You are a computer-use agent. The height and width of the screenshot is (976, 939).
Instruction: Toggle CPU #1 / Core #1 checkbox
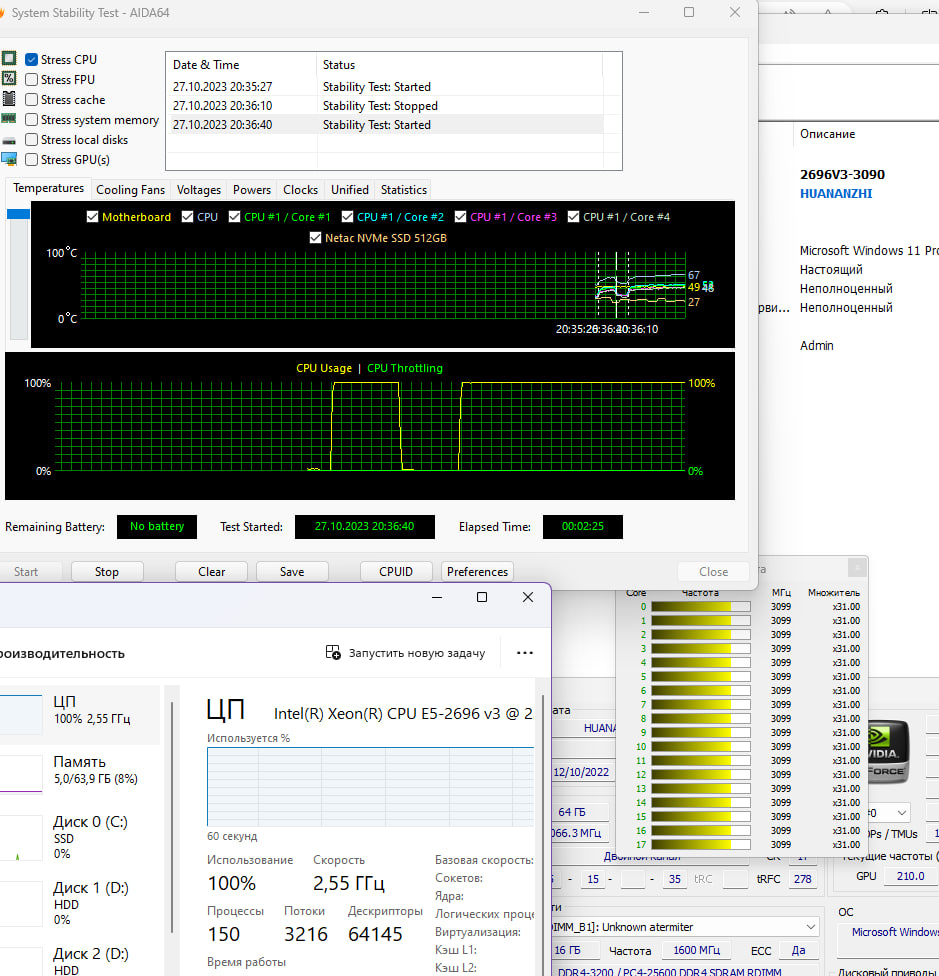(x=234, y=217)
